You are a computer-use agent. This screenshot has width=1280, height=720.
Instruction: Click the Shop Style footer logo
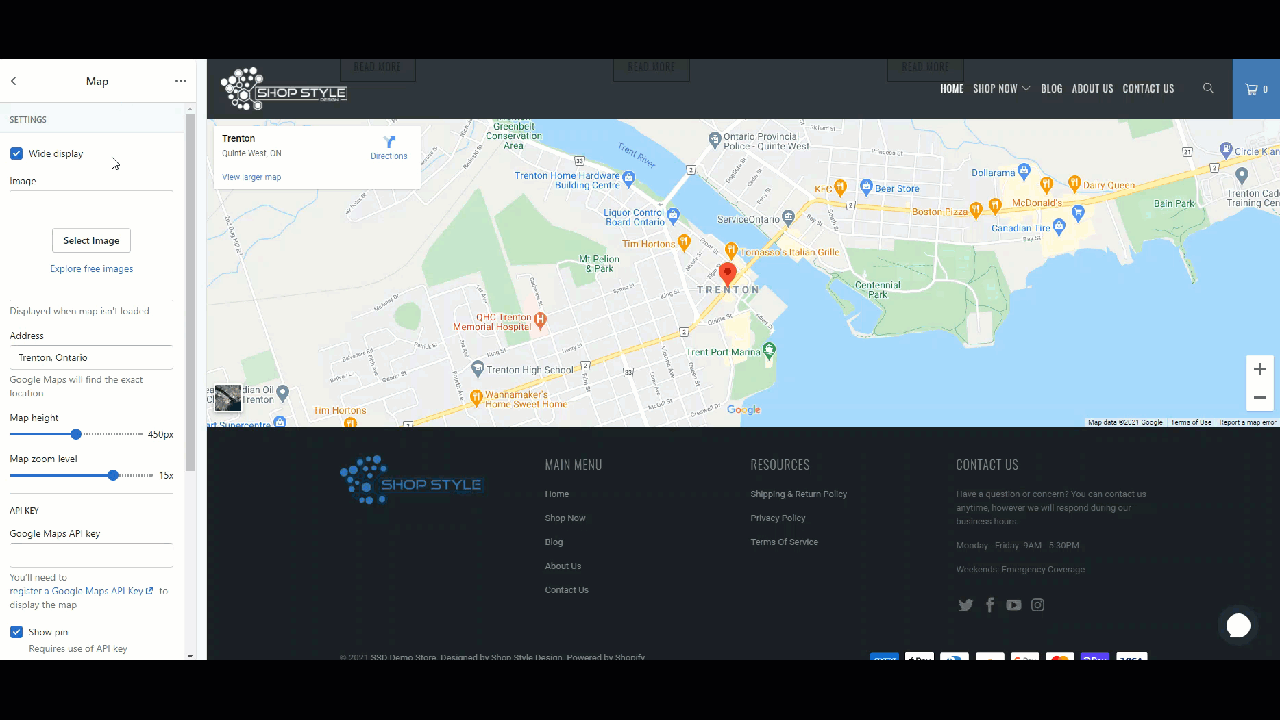411,481
